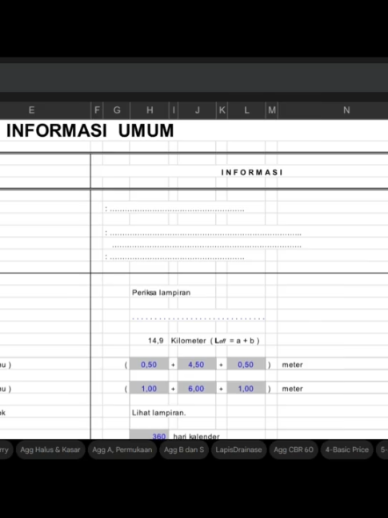Select the 1,00 cell right of 6,00
388x518 pixels.
246,388
